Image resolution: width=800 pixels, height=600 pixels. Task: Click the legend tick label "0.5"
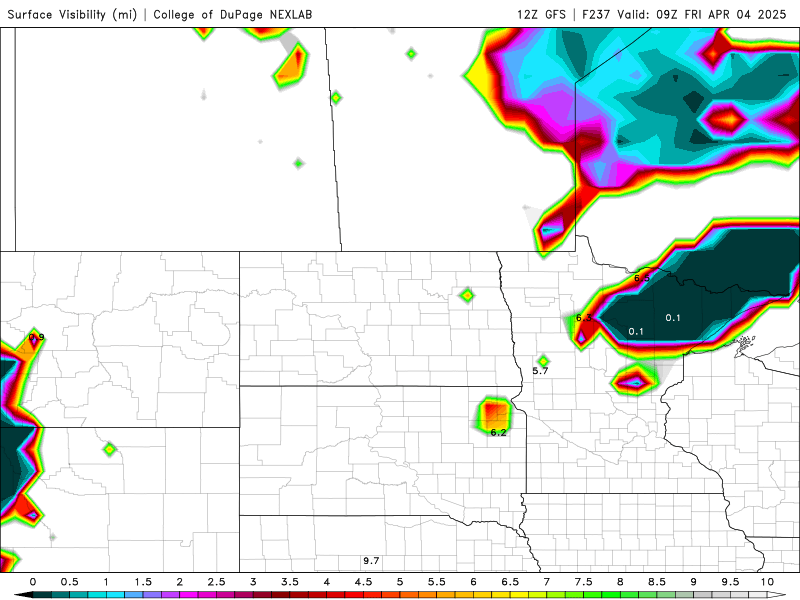[x=70, y=582]
